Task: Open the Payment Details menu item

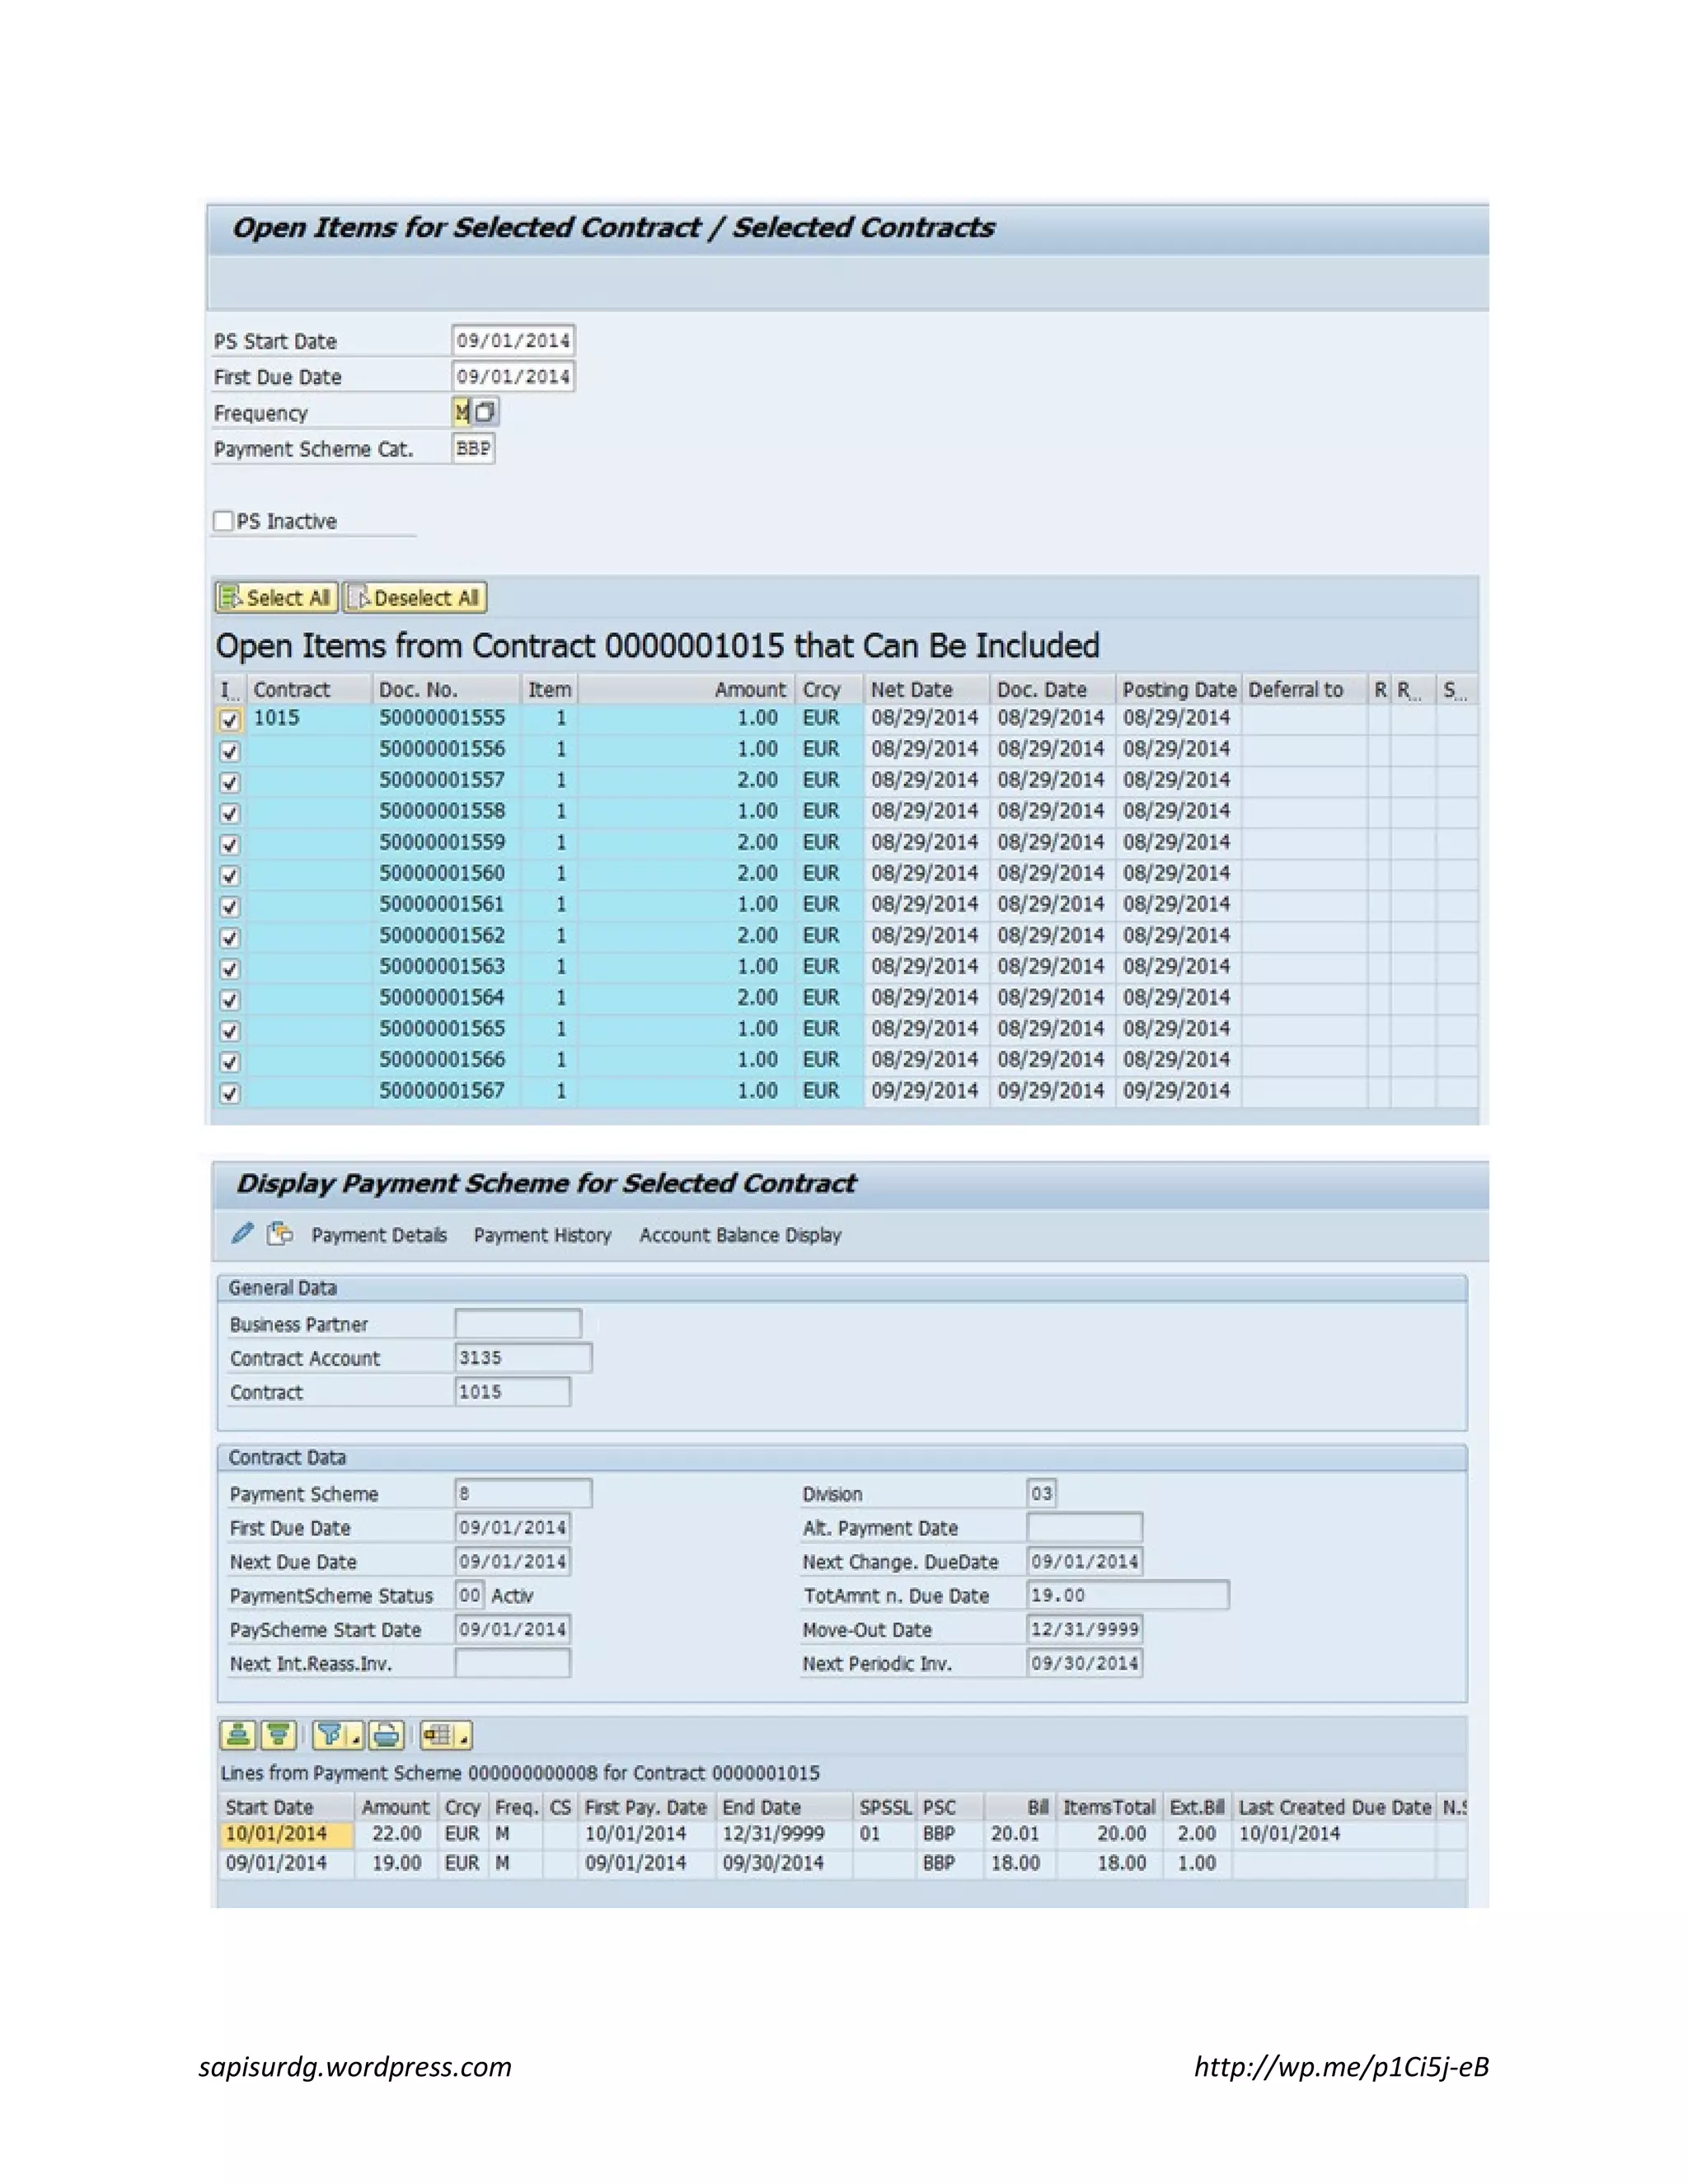Action: coord(379,1235)
